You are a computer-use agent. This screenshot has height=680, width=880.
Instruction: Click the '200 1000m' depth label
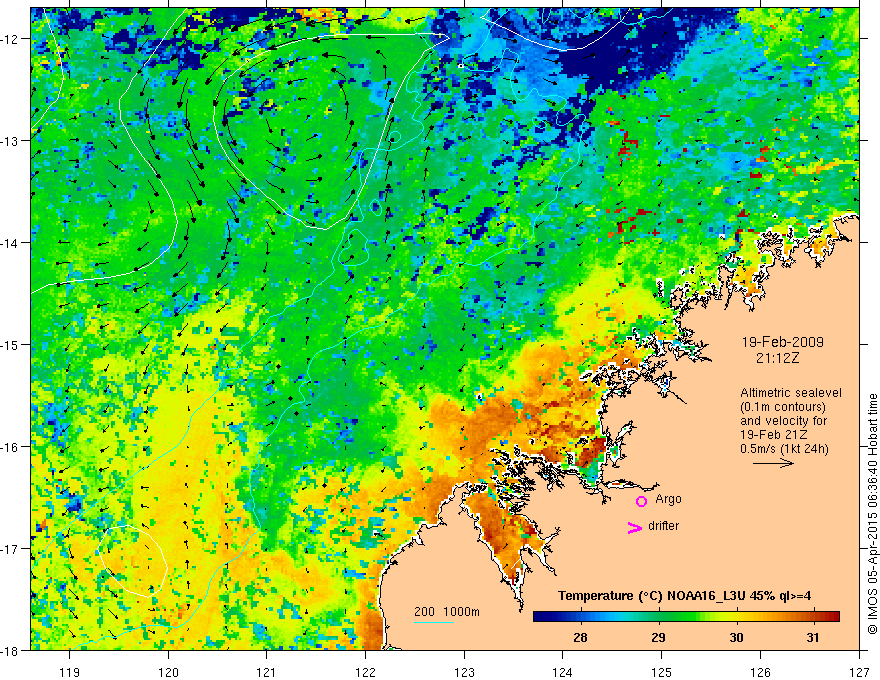(447, 612)
